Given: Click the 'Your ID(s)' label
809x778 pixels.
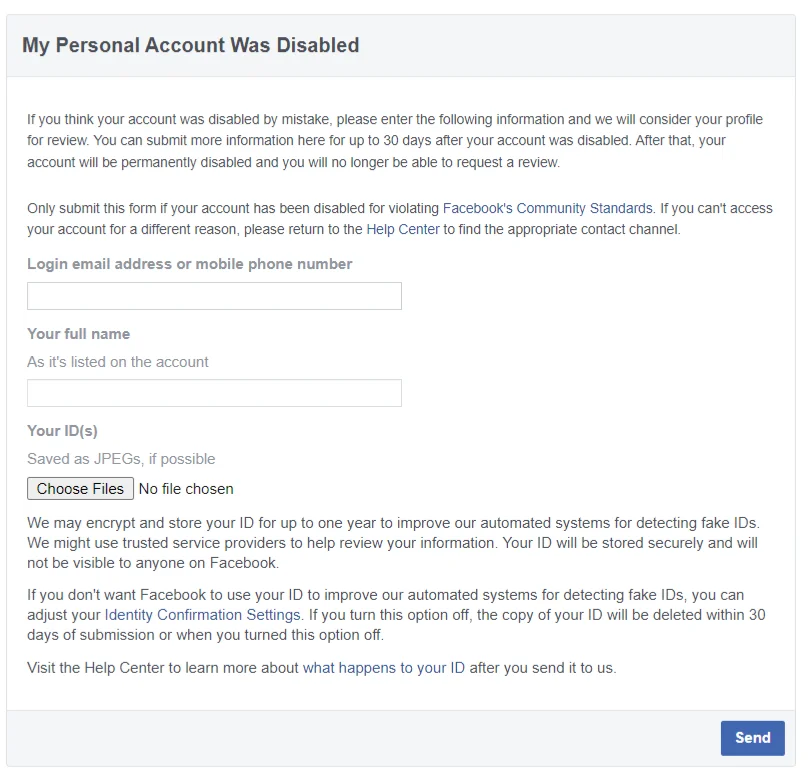Looking at the screenshot, I should pos(62,431).
